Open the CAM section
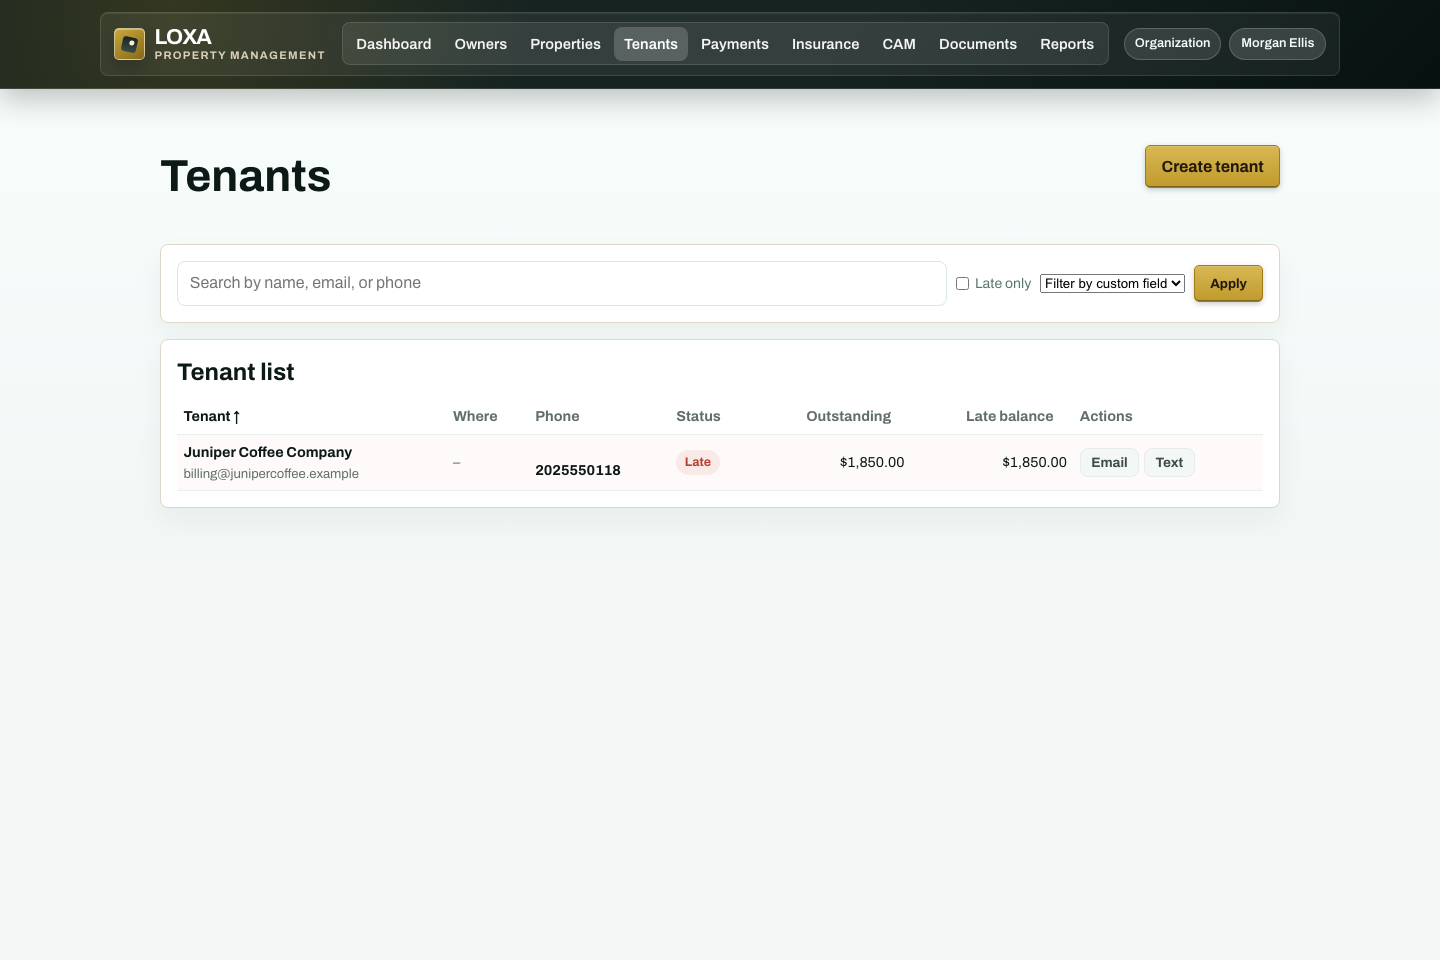 click(899, 44)
